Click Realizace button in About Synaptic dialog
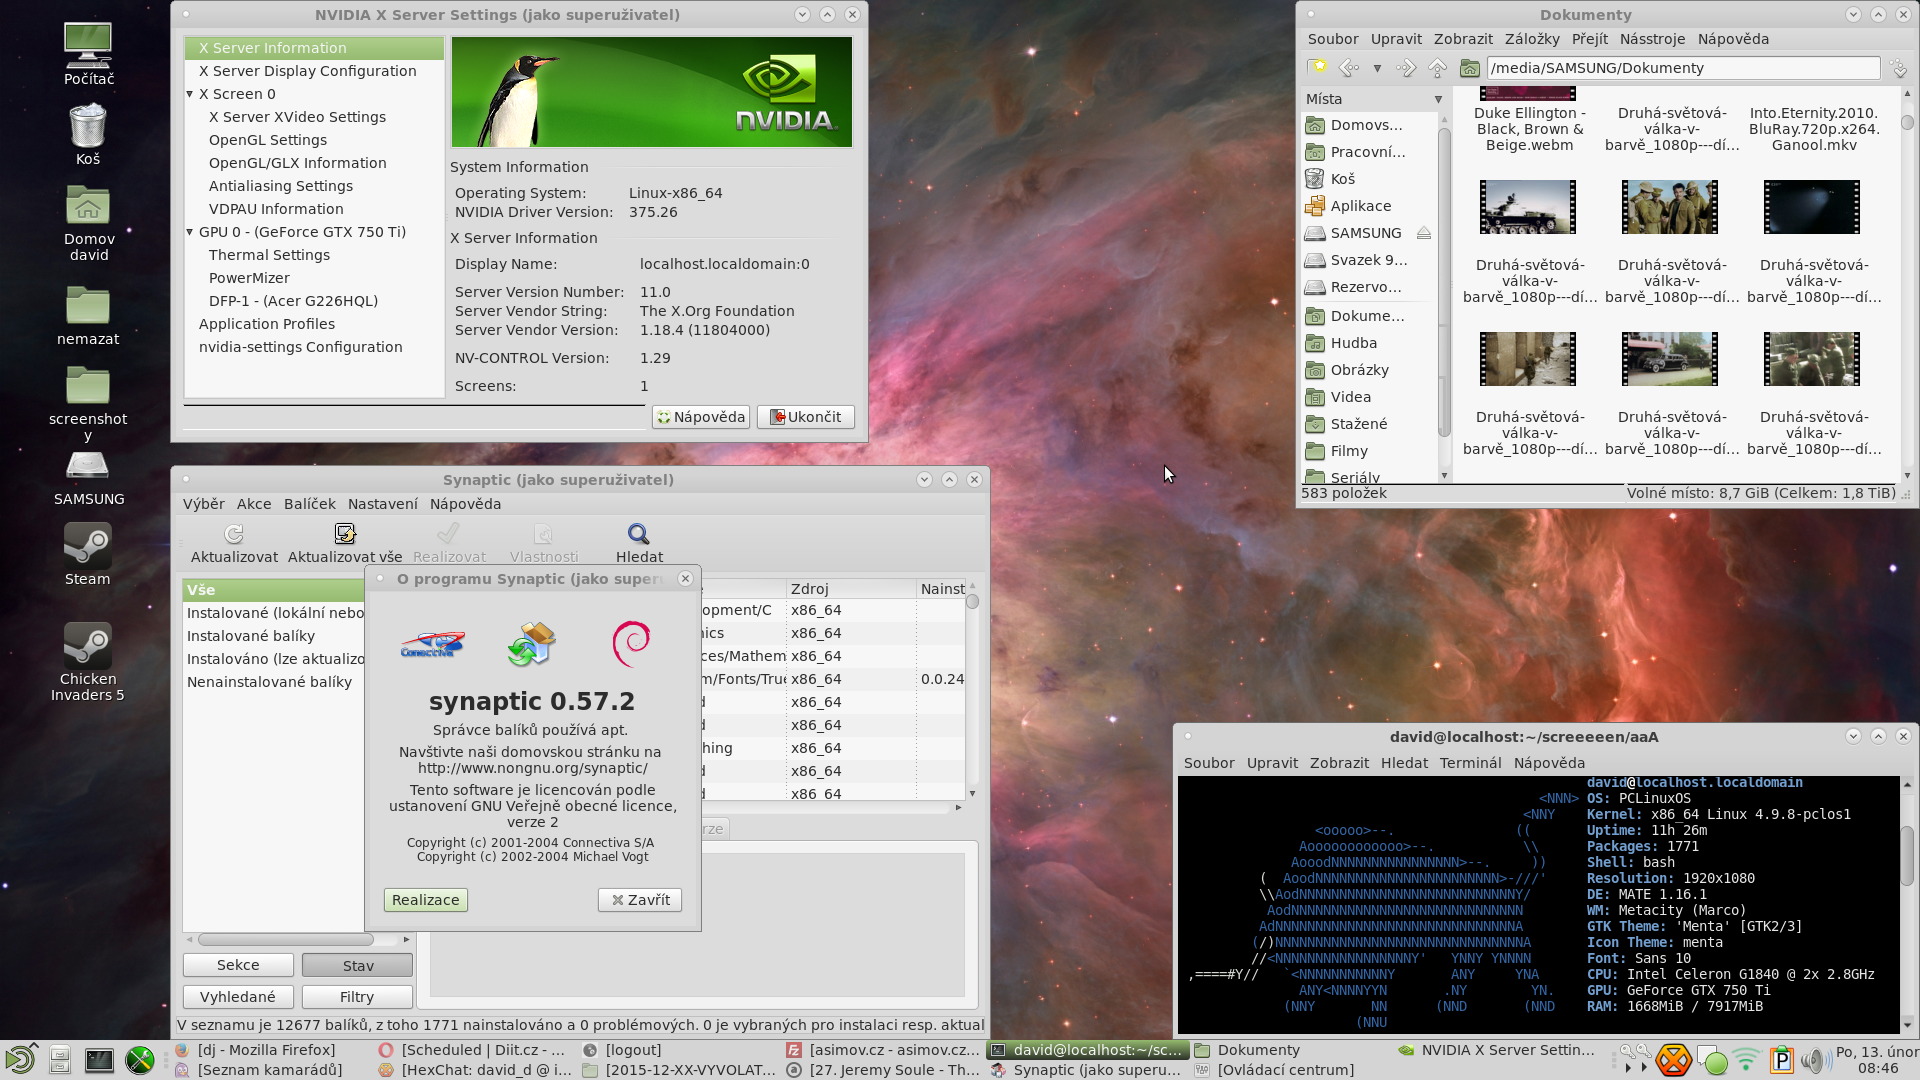 pyautogui.click(x=426, y=900)
